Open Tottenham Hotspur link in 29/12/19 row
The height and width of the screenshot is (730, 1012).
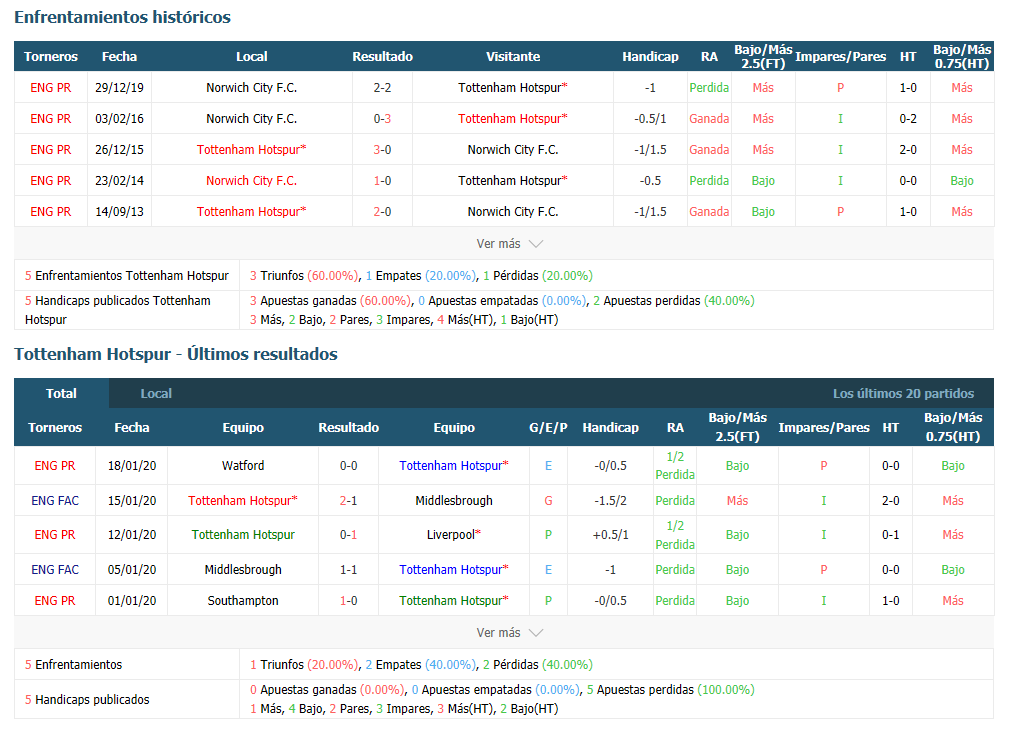pos(512,88)
